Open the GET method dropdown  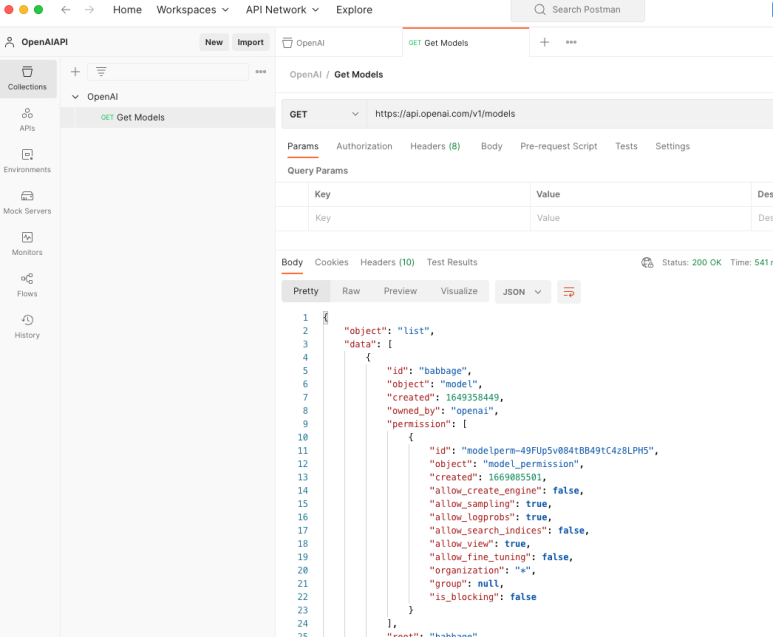(324, 114)
